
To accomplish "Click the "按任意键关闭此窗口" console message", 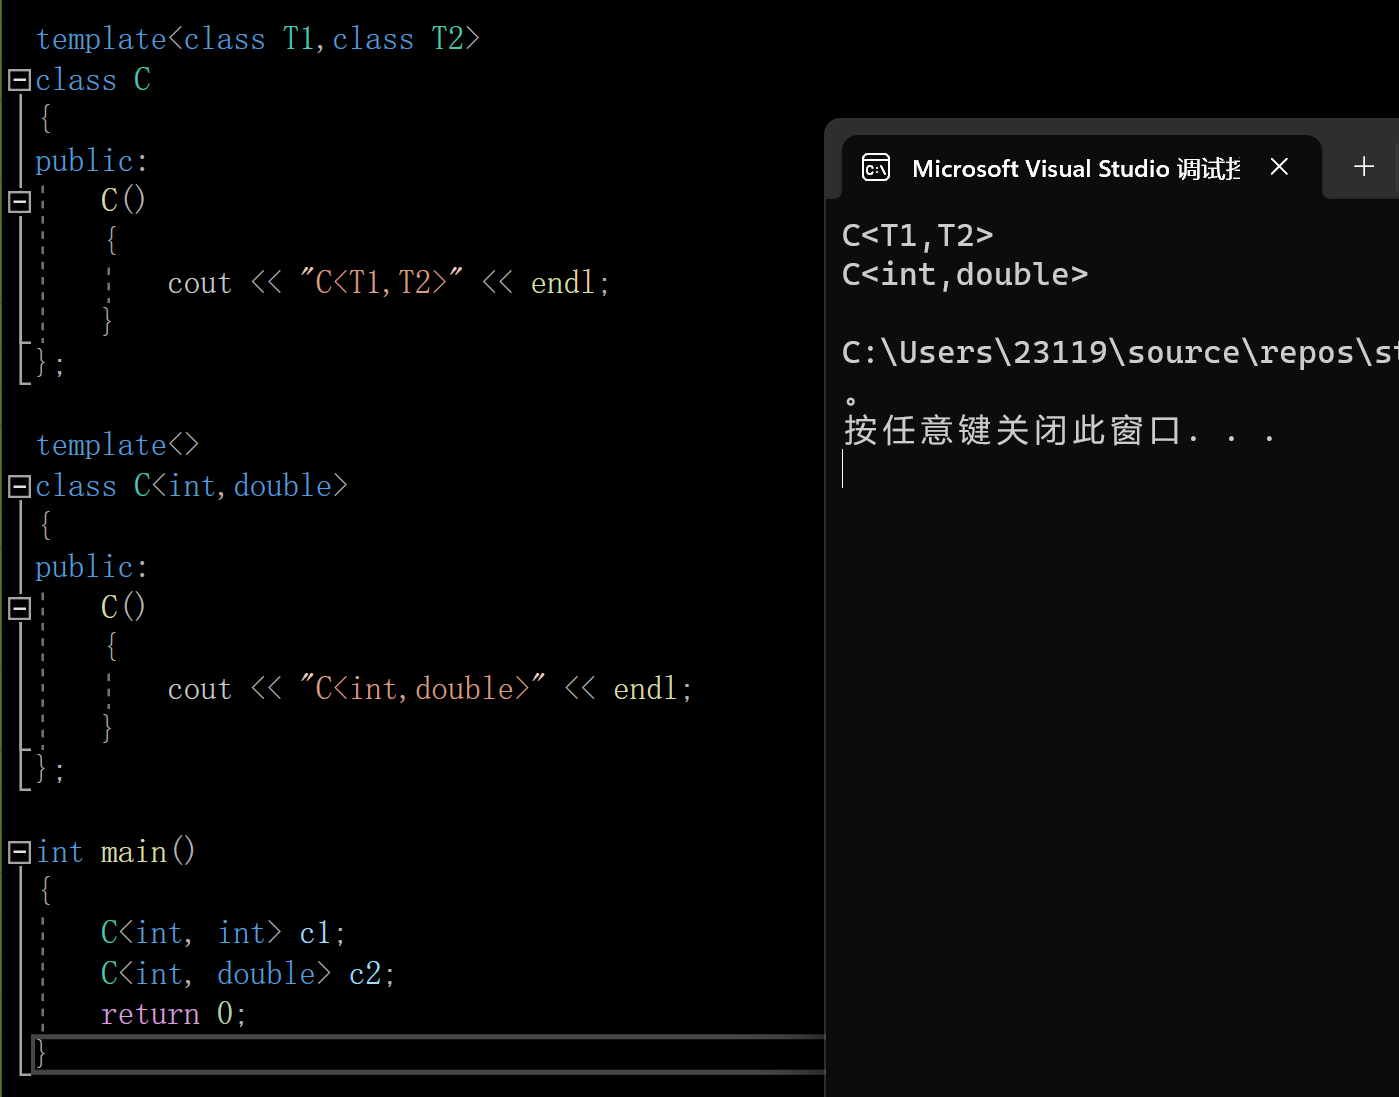I will point(1013,430).
